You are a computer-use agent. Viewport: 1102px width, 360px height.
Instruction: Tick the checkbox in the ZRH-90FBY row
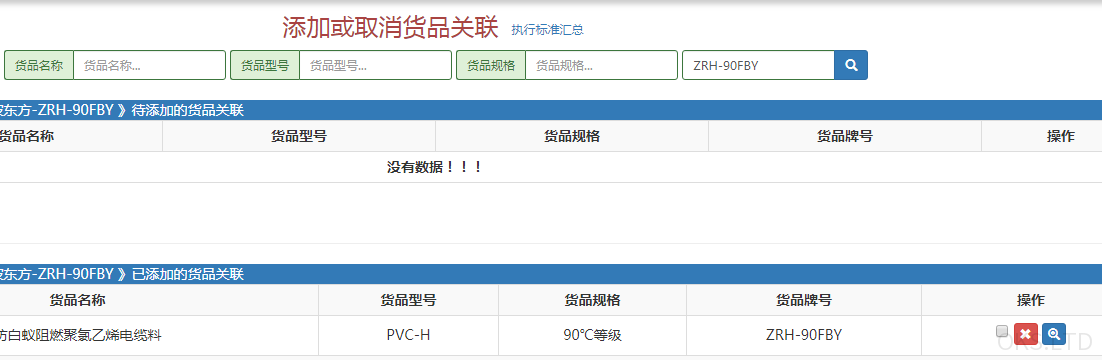1002,331
